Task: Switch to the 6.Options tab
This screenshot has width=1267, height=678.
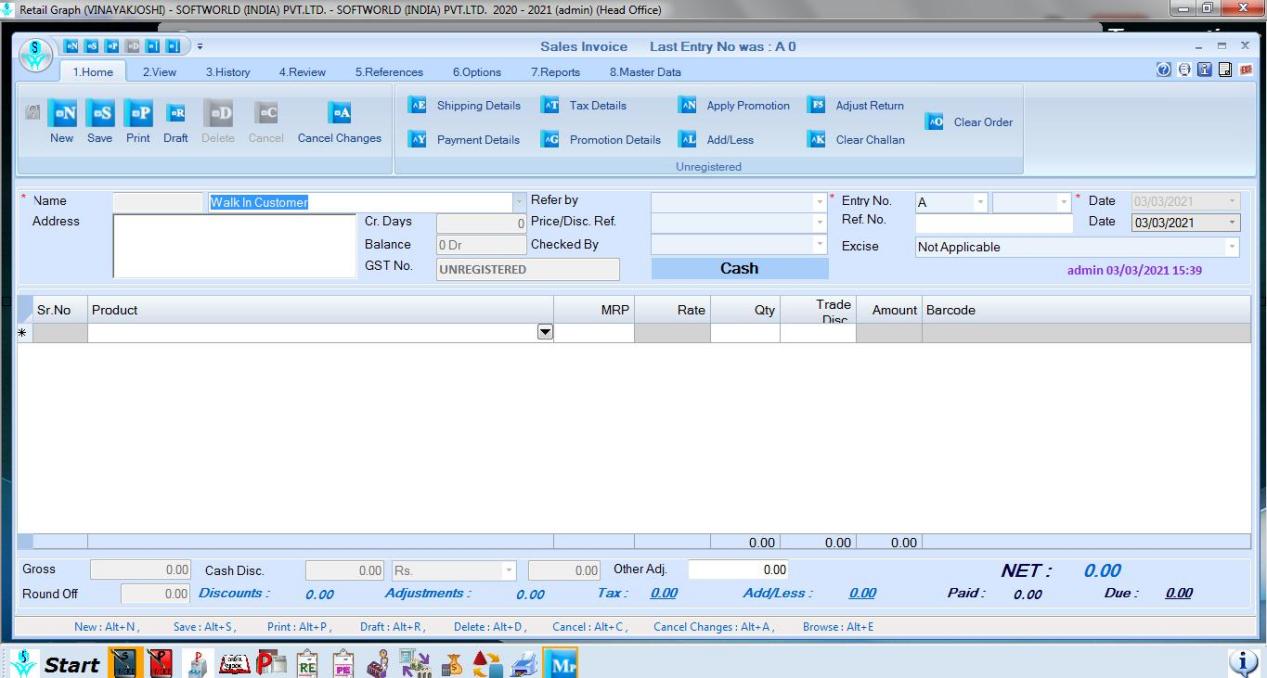Action: pos(477,72)
